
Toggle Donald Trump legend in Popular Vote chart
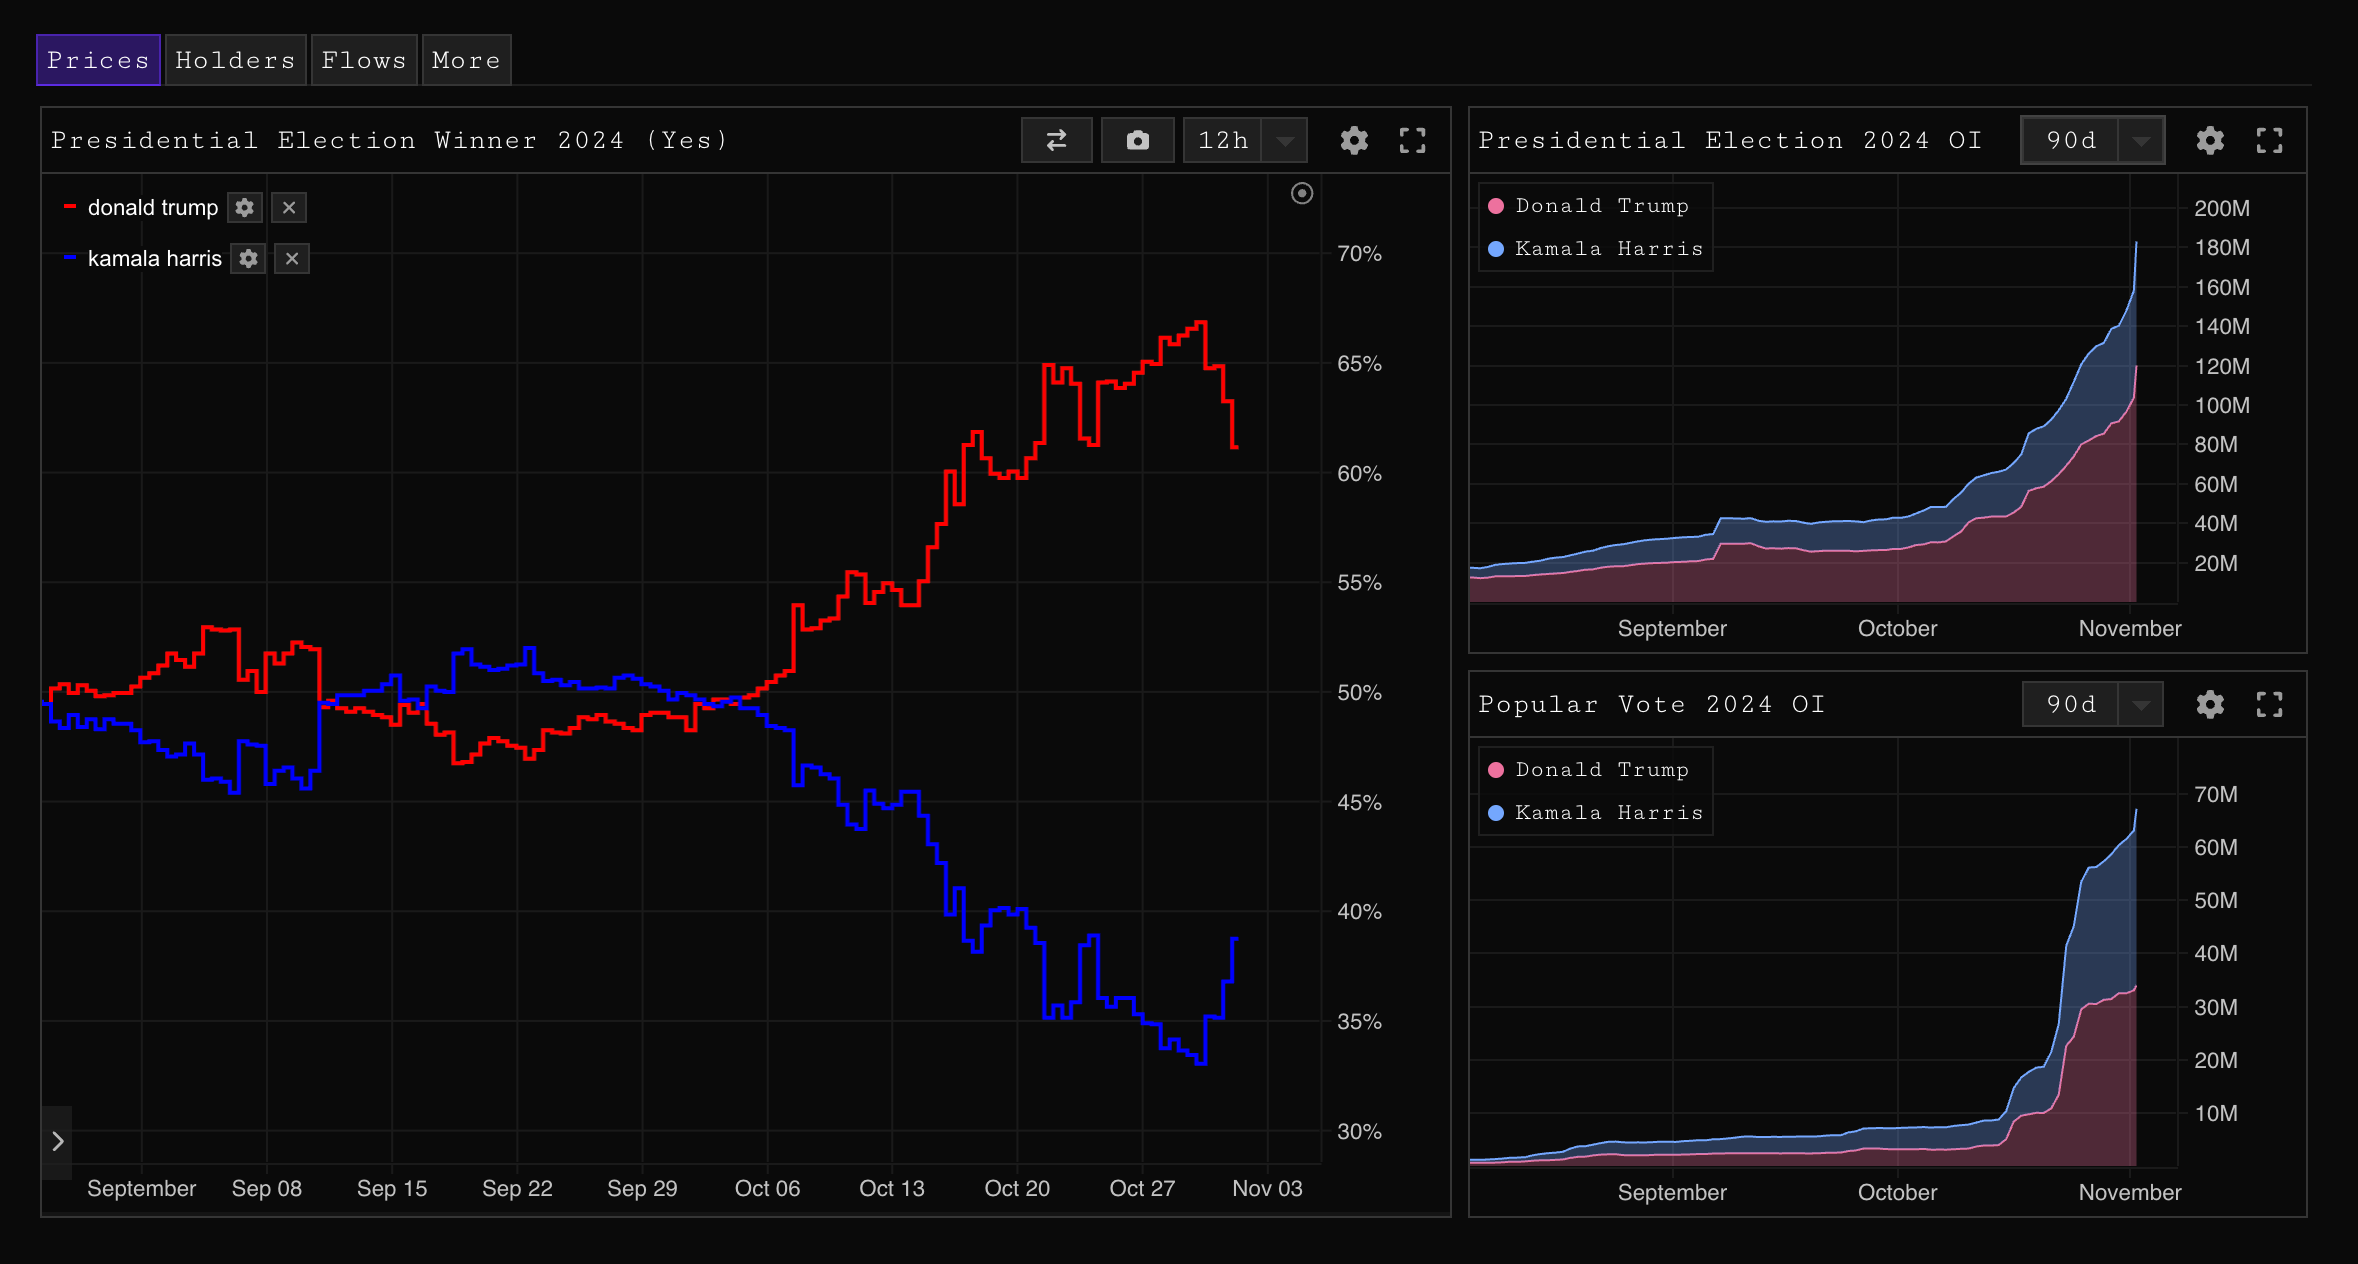pyautogui.click(x=1591, y=770)
